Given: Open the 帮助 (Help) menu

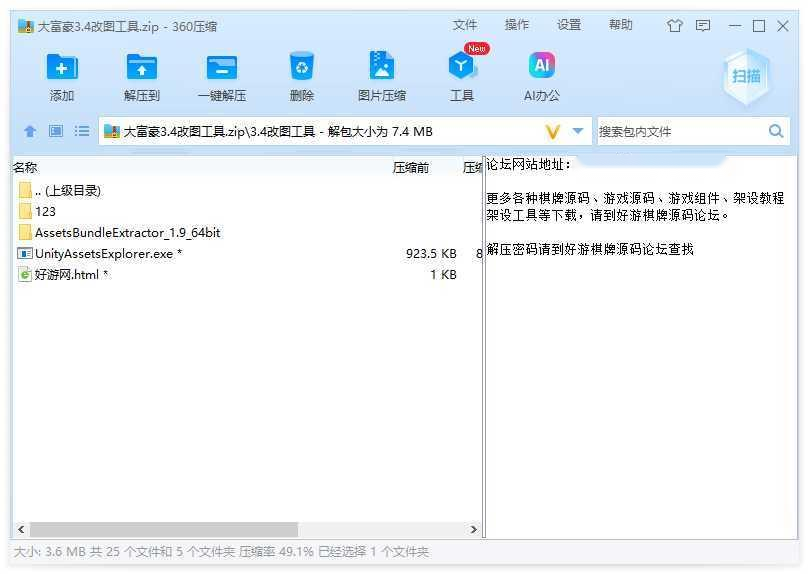Looking at the screenshot, I should [x=621, y=25].
